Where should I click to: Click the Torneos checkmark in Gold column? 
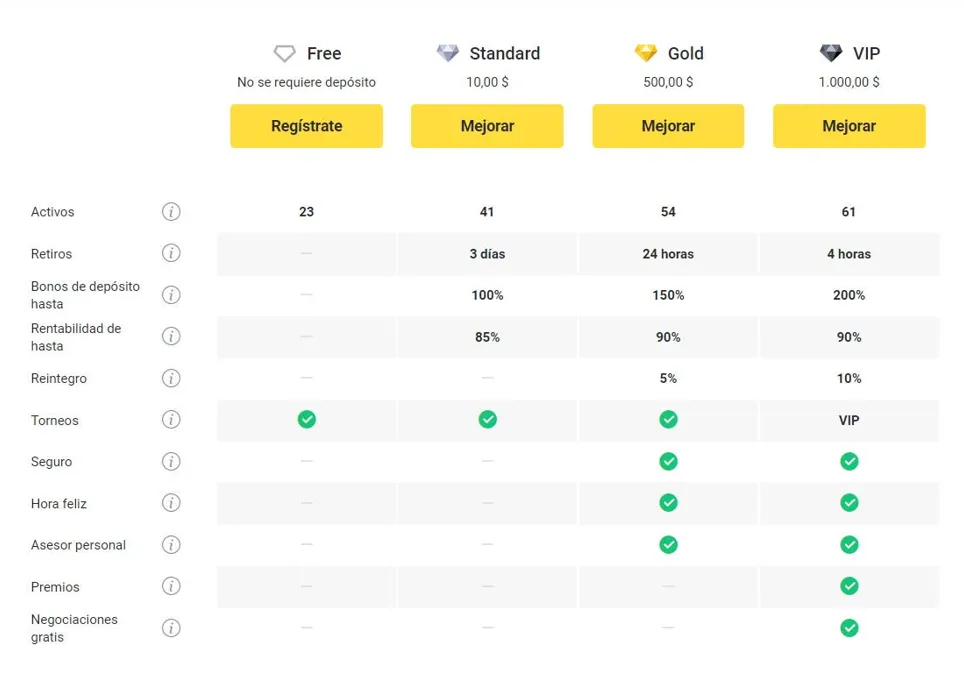668,419
